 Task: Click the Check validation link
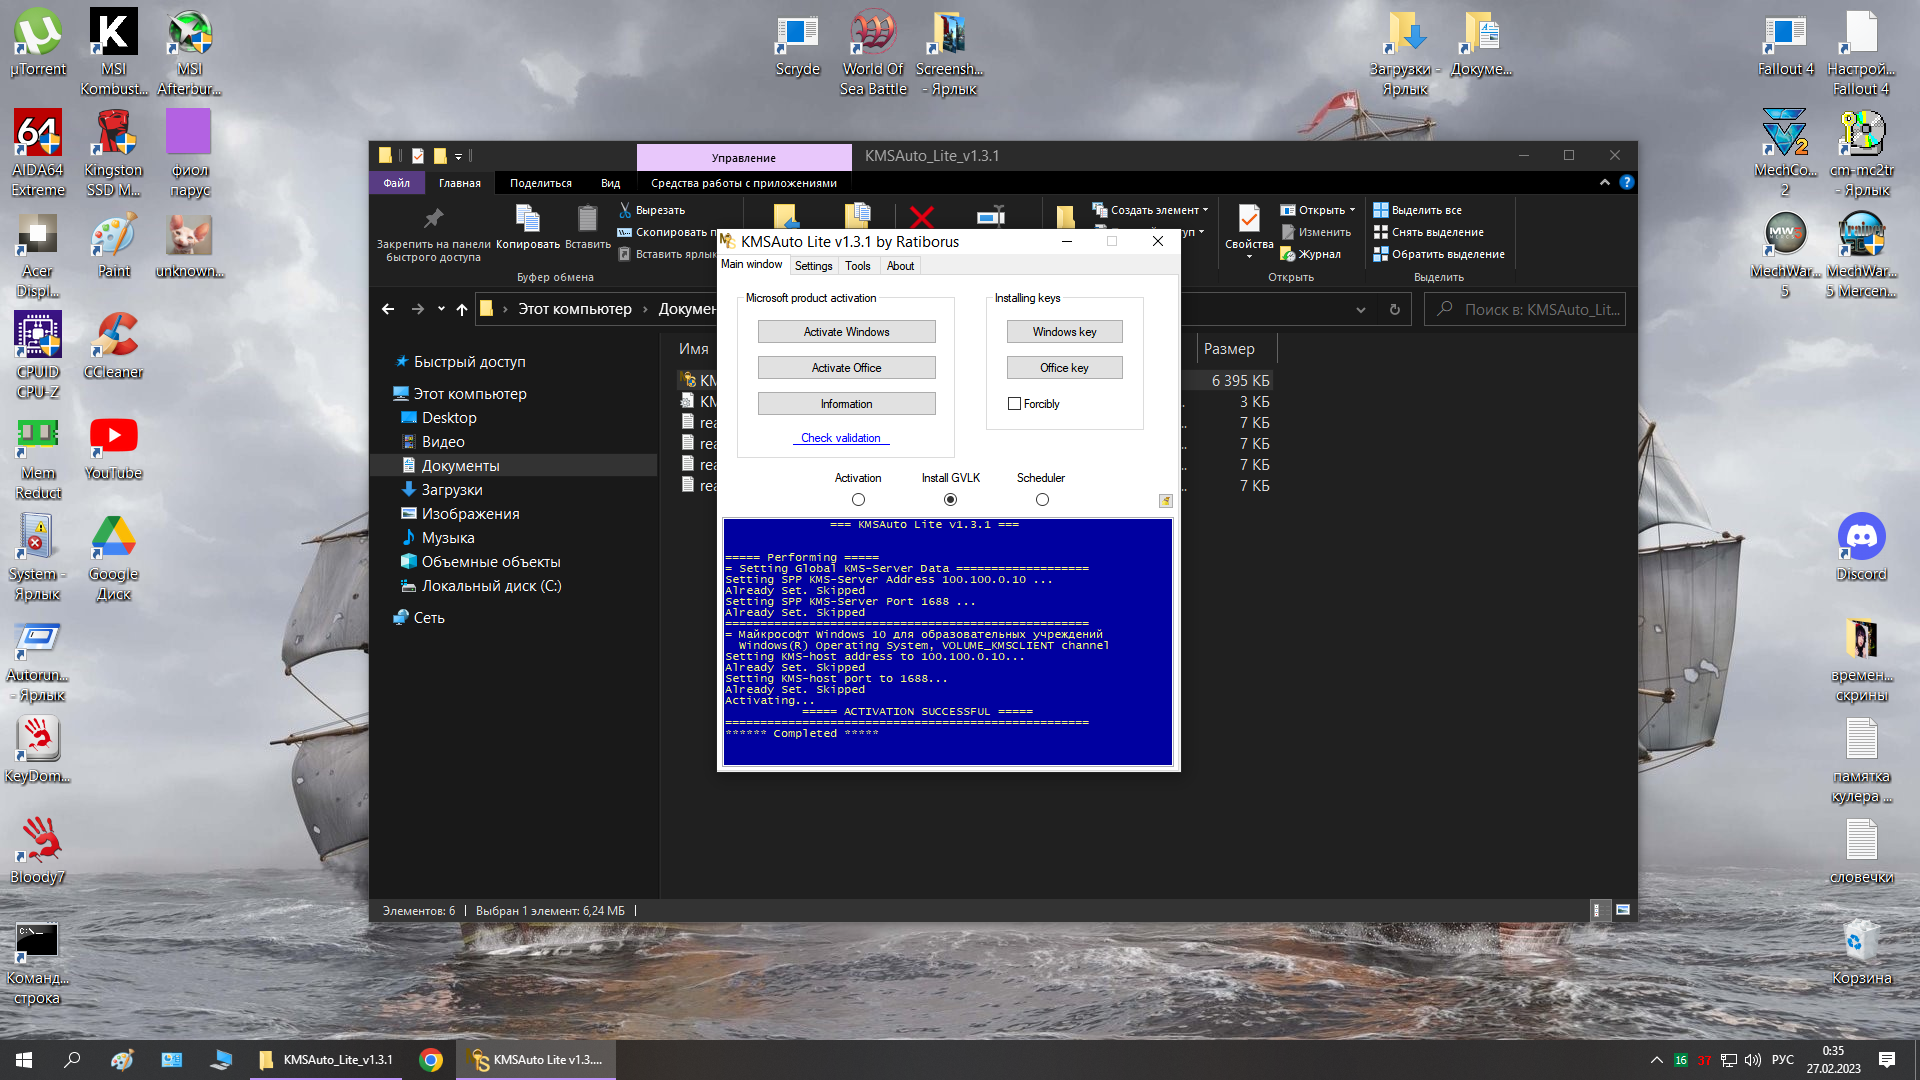coord(841,438)
